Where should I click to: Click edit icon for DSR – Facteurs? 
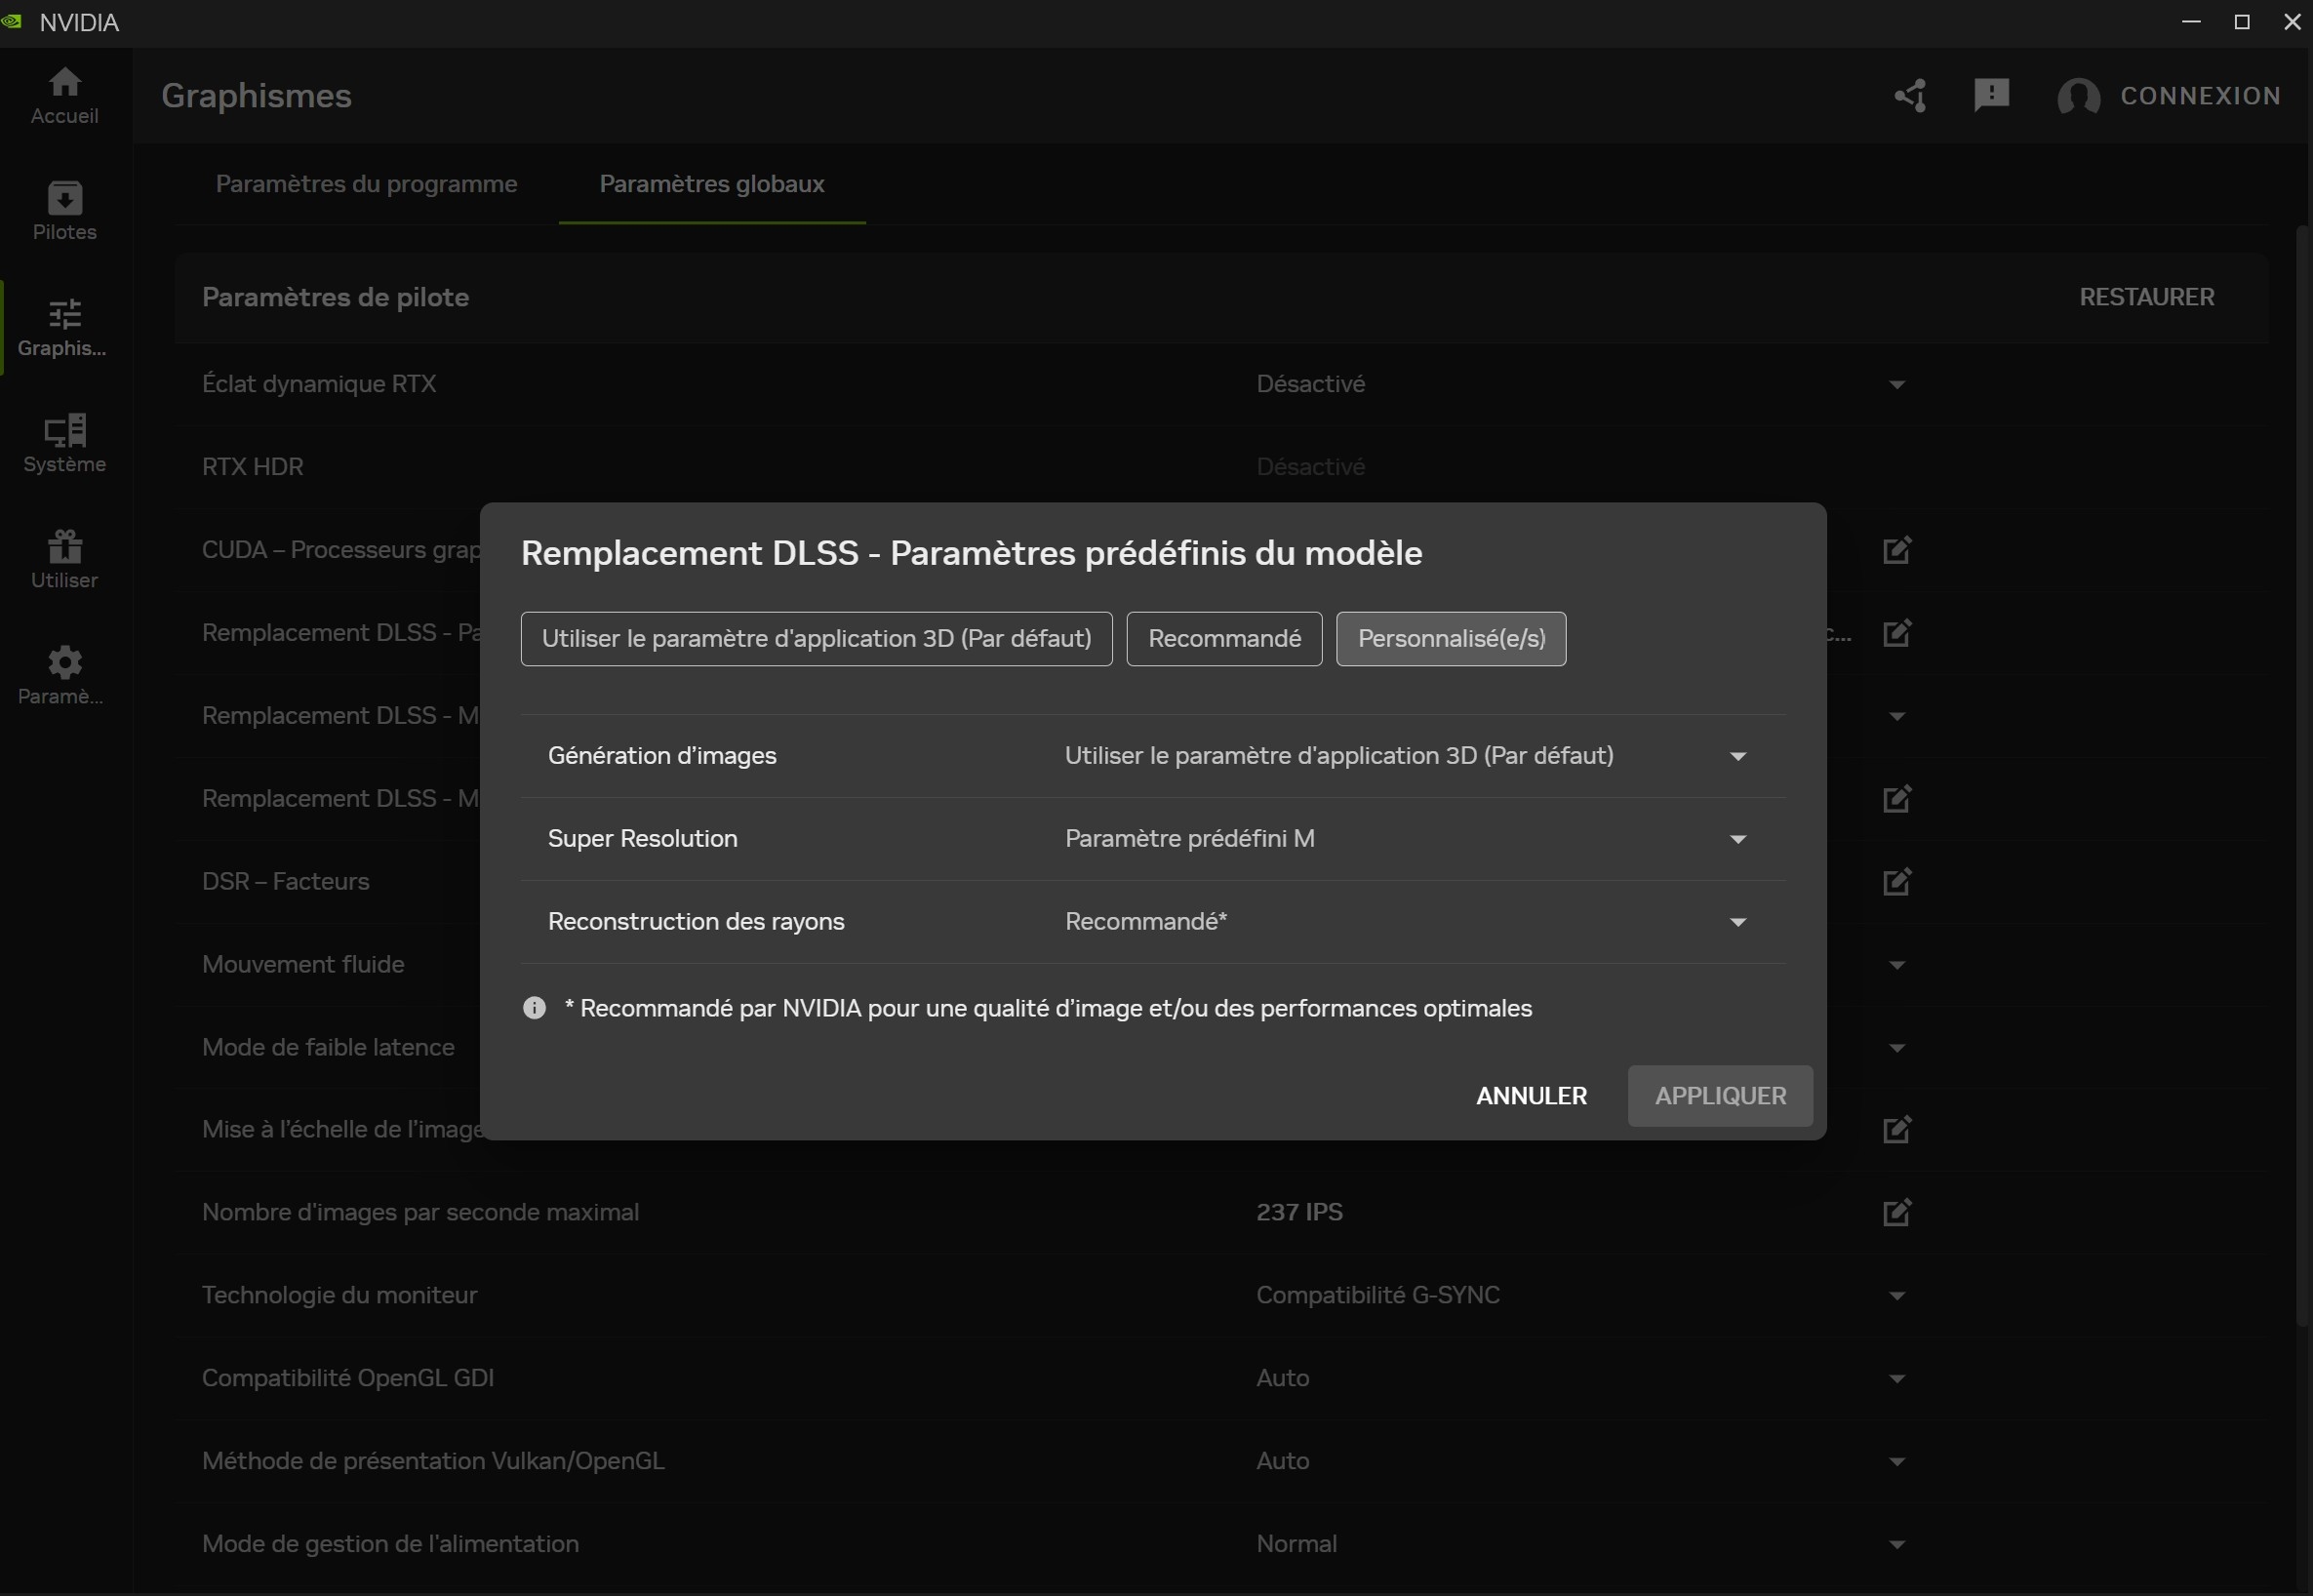coord(1896,881)
